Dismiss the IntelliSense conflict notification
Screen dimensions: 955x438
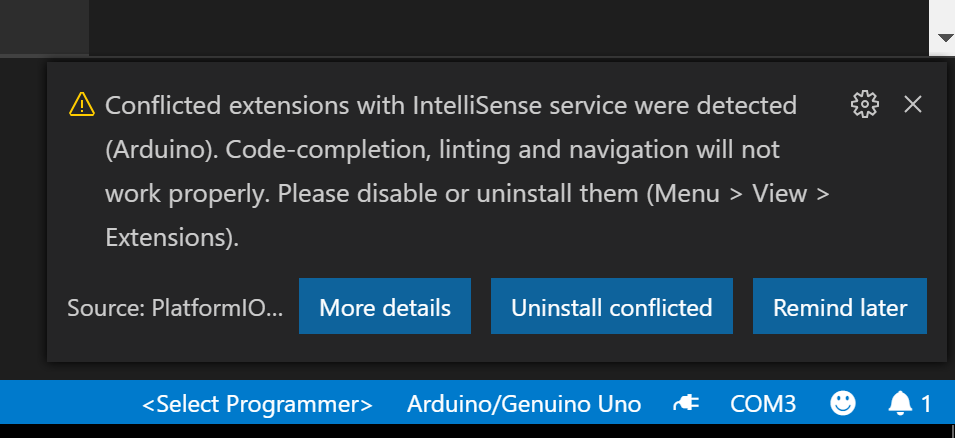point(912,105)
